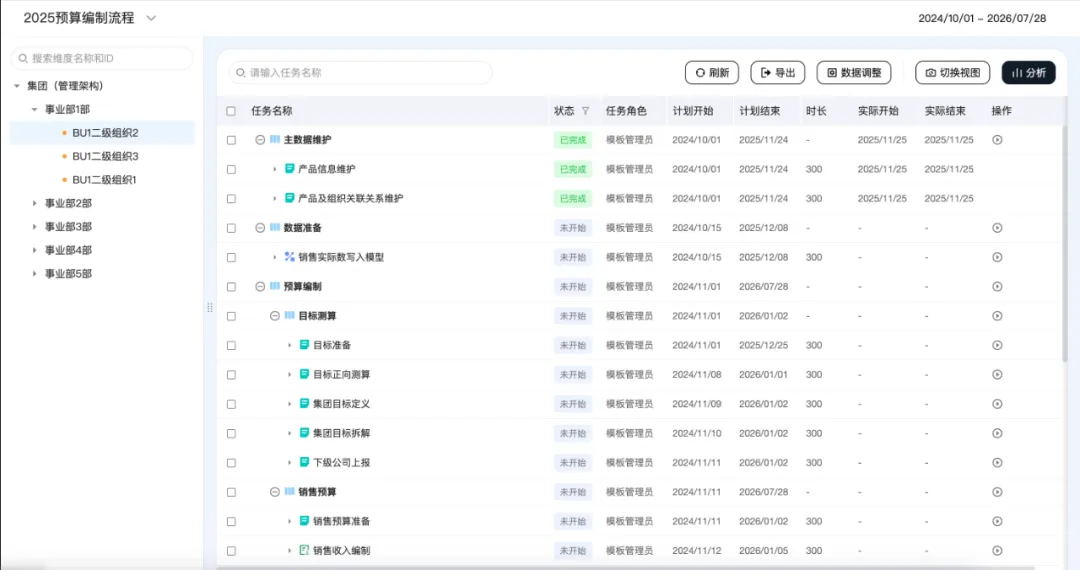The image size is (1080, 570).
Task: Click the run icon for 销售实际数写入模型 row
Action: click(997, 257)
